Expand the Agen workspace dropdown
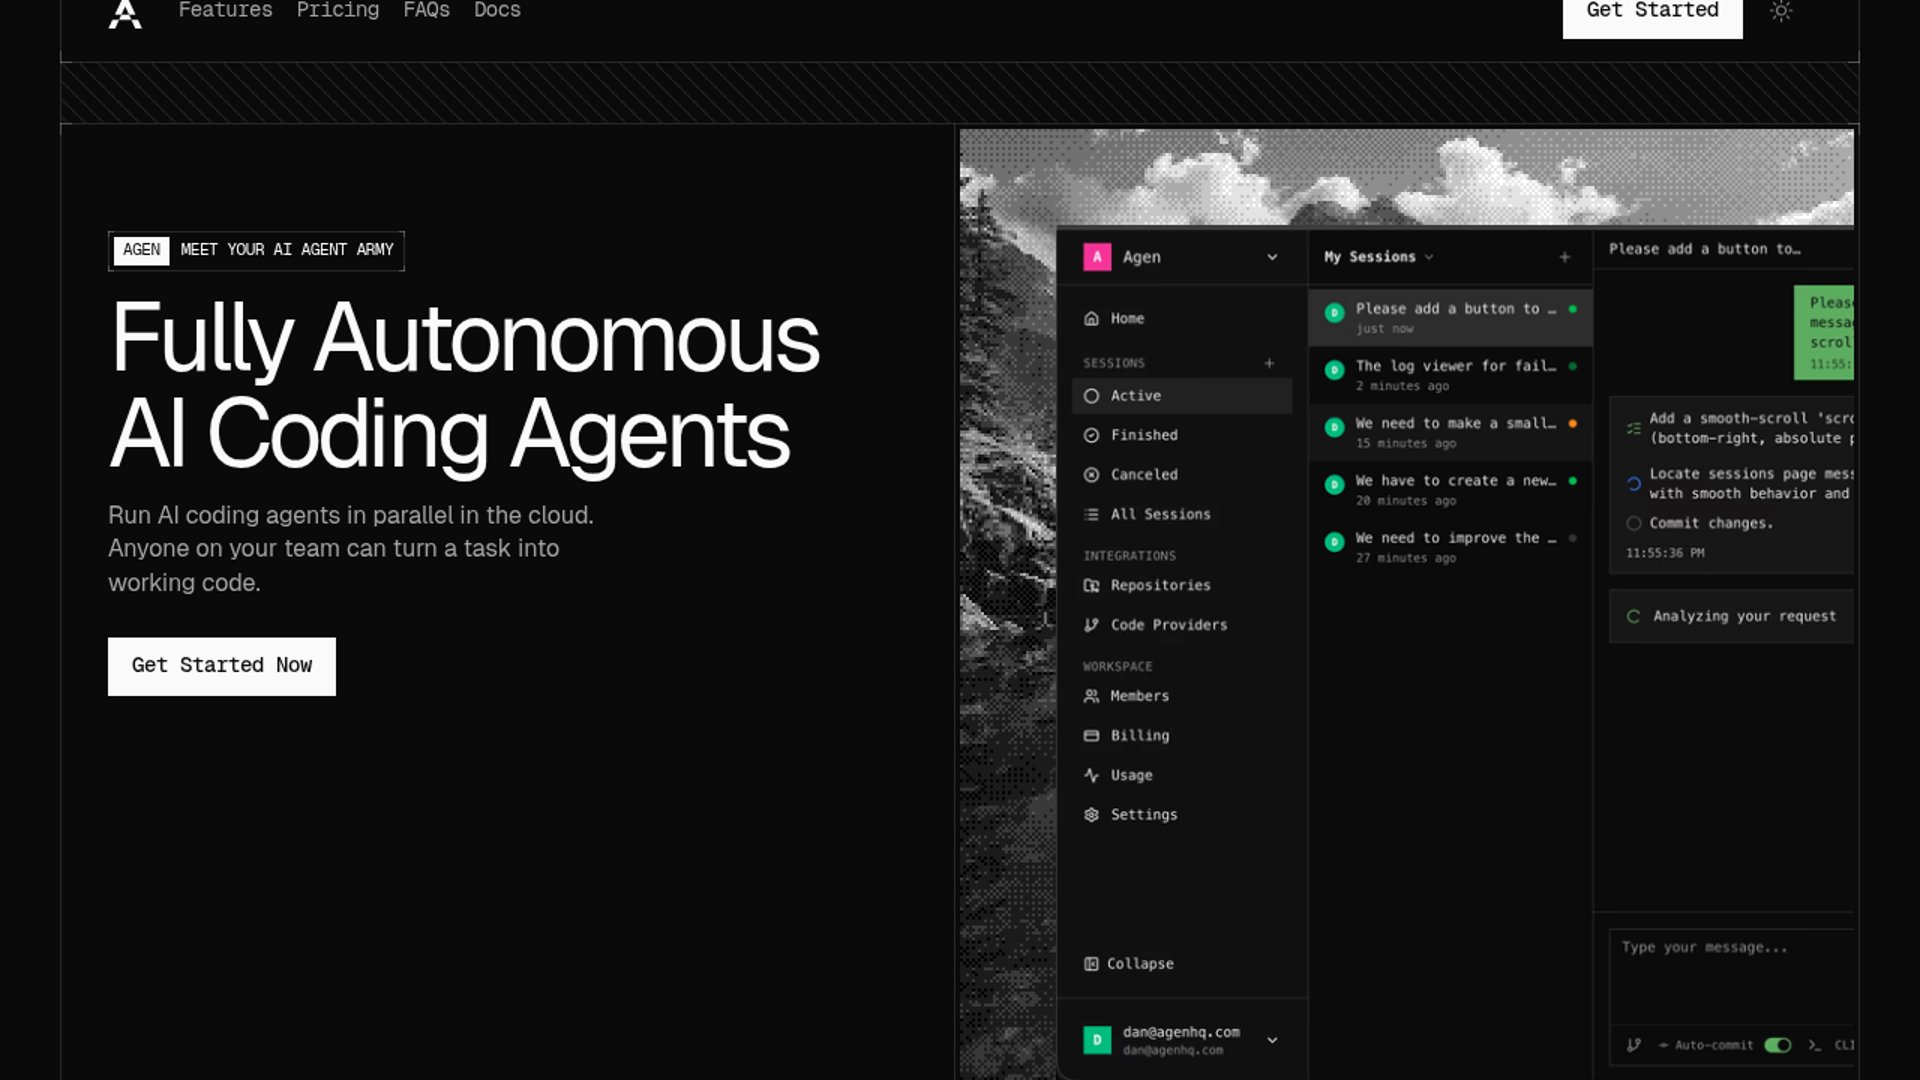This screenshot has height=1080, width=1920. [x=1272, y=257]
